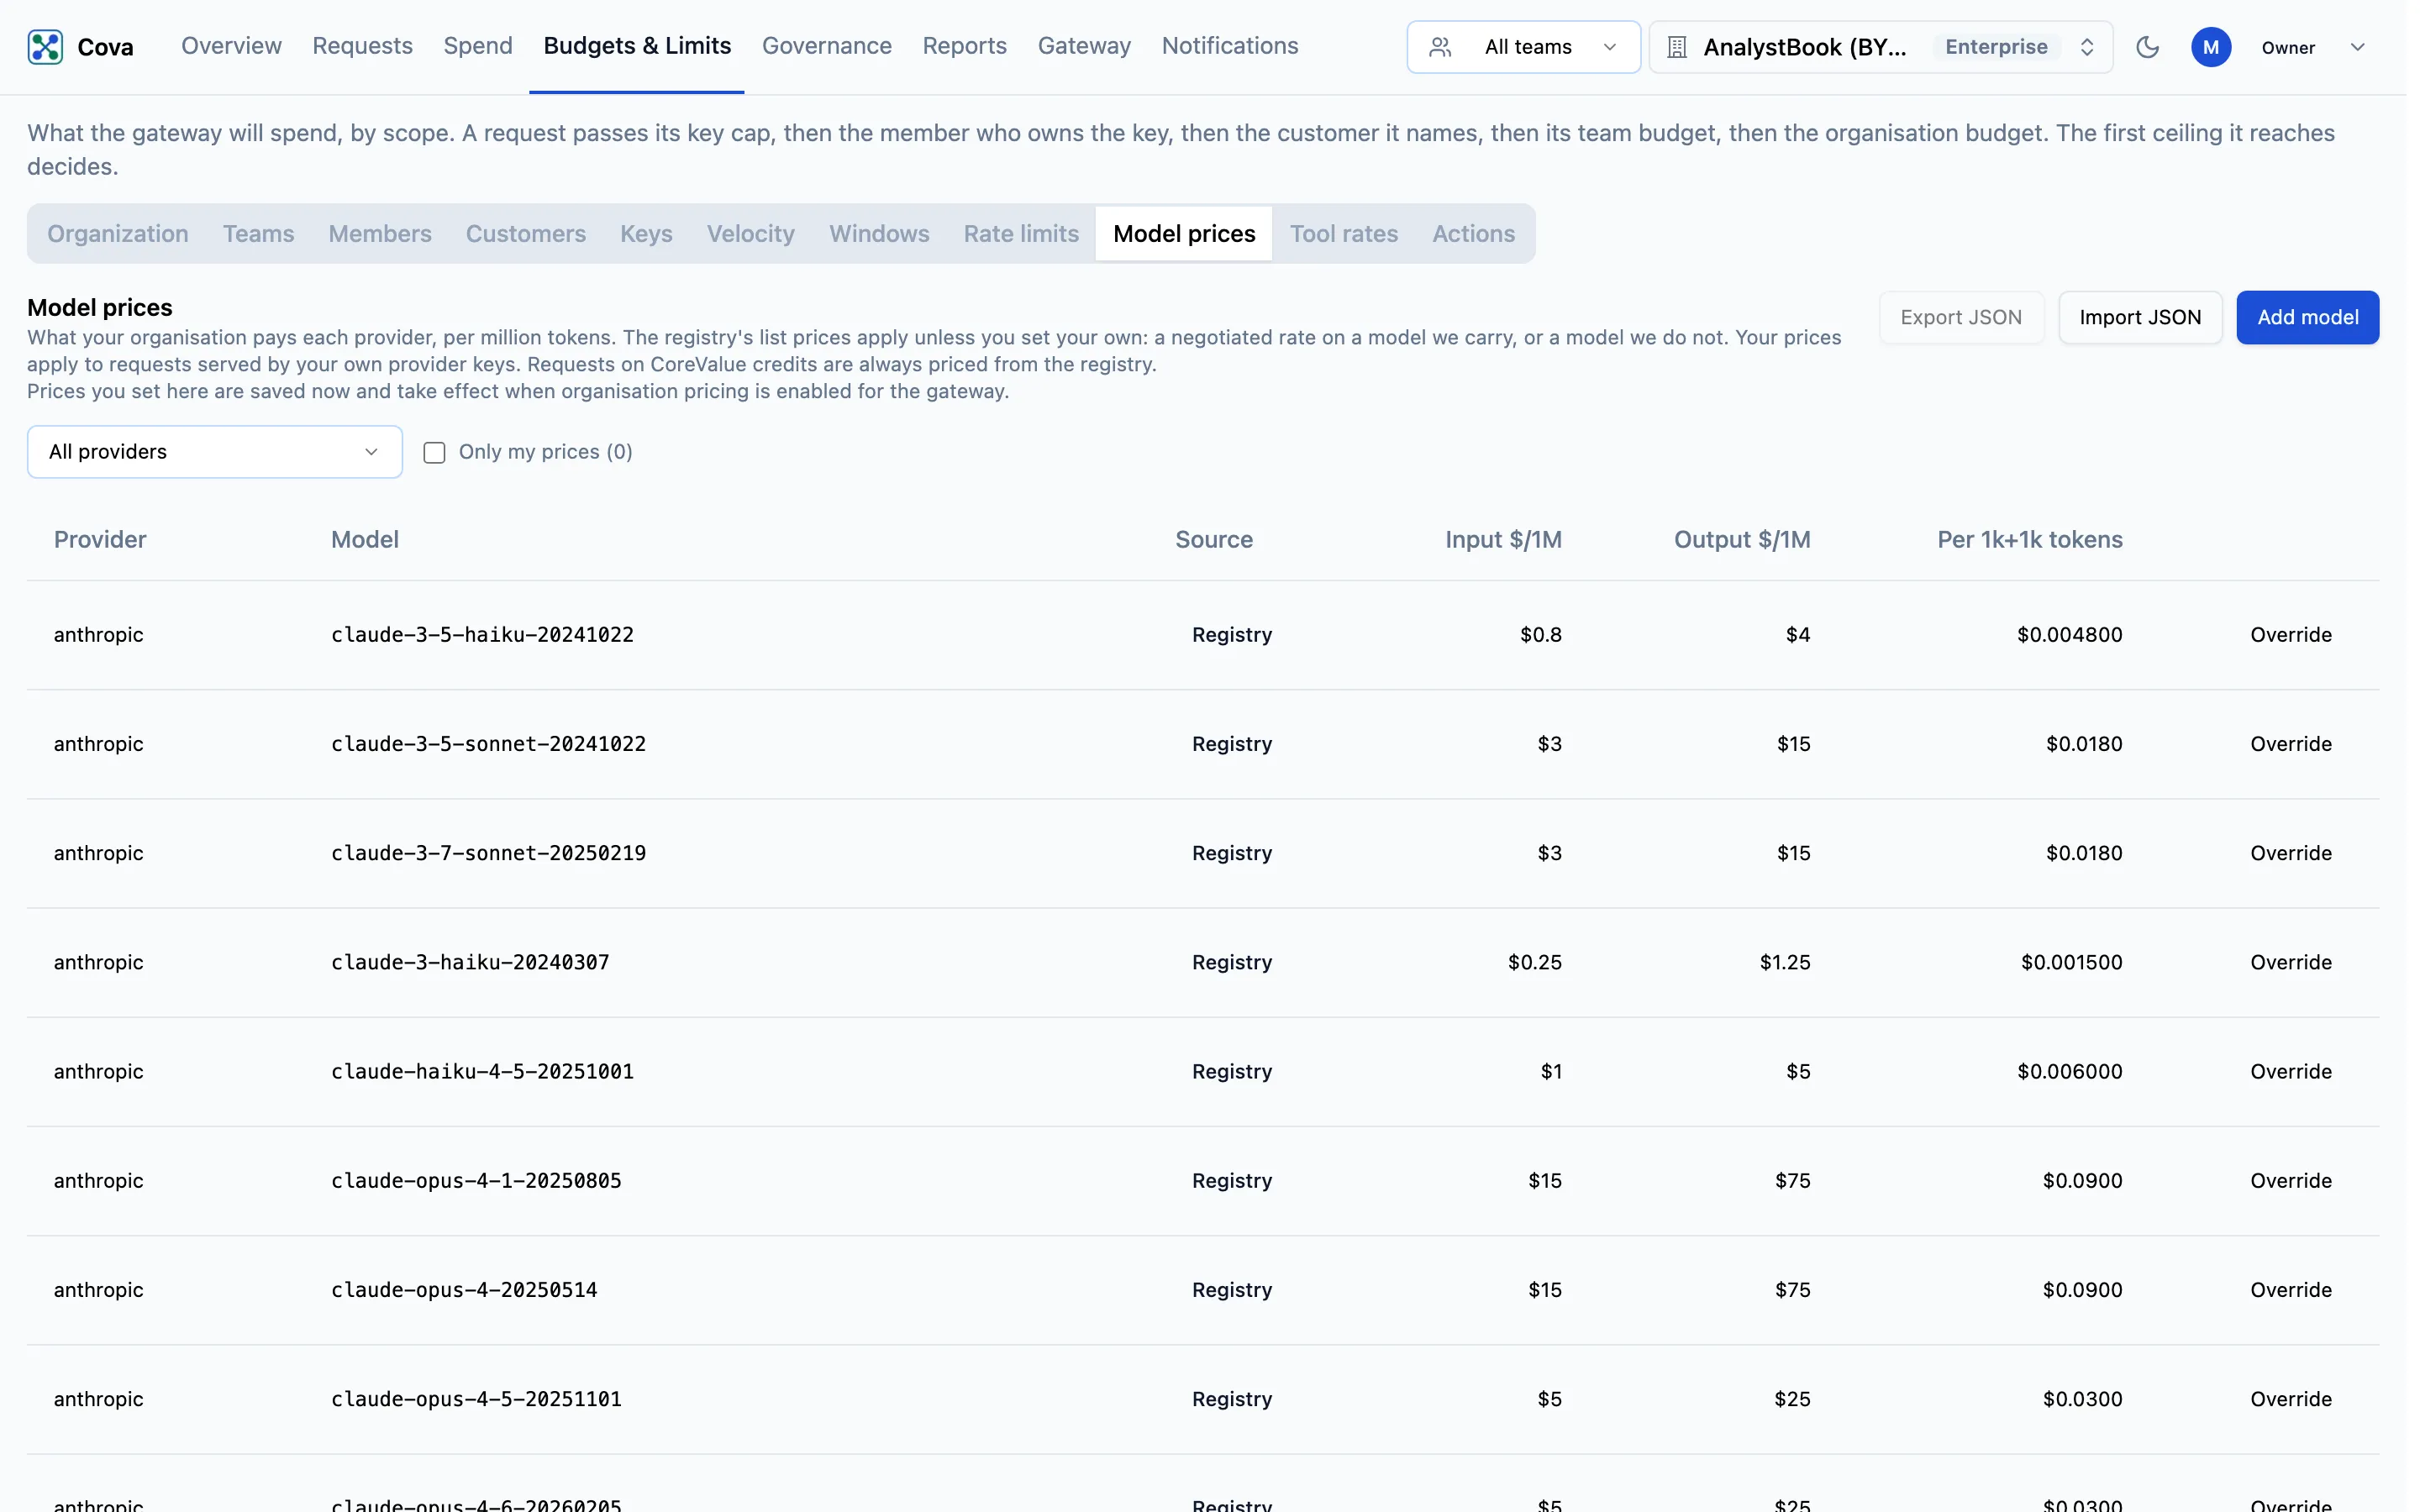Switch to the Velocity tab

[751, 234]
